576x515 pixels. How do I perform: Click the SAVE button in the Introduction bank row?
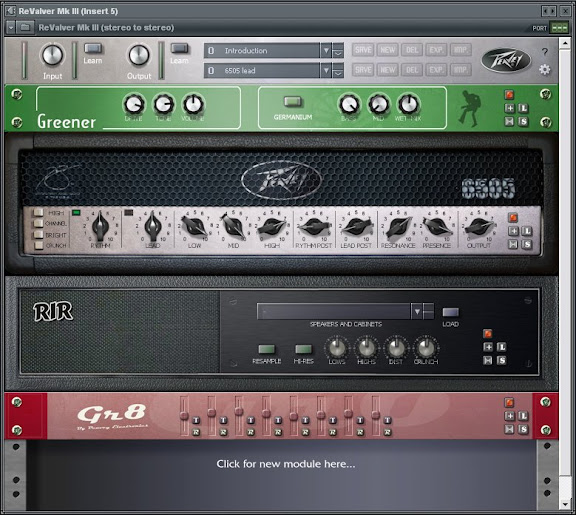[363, 50]
